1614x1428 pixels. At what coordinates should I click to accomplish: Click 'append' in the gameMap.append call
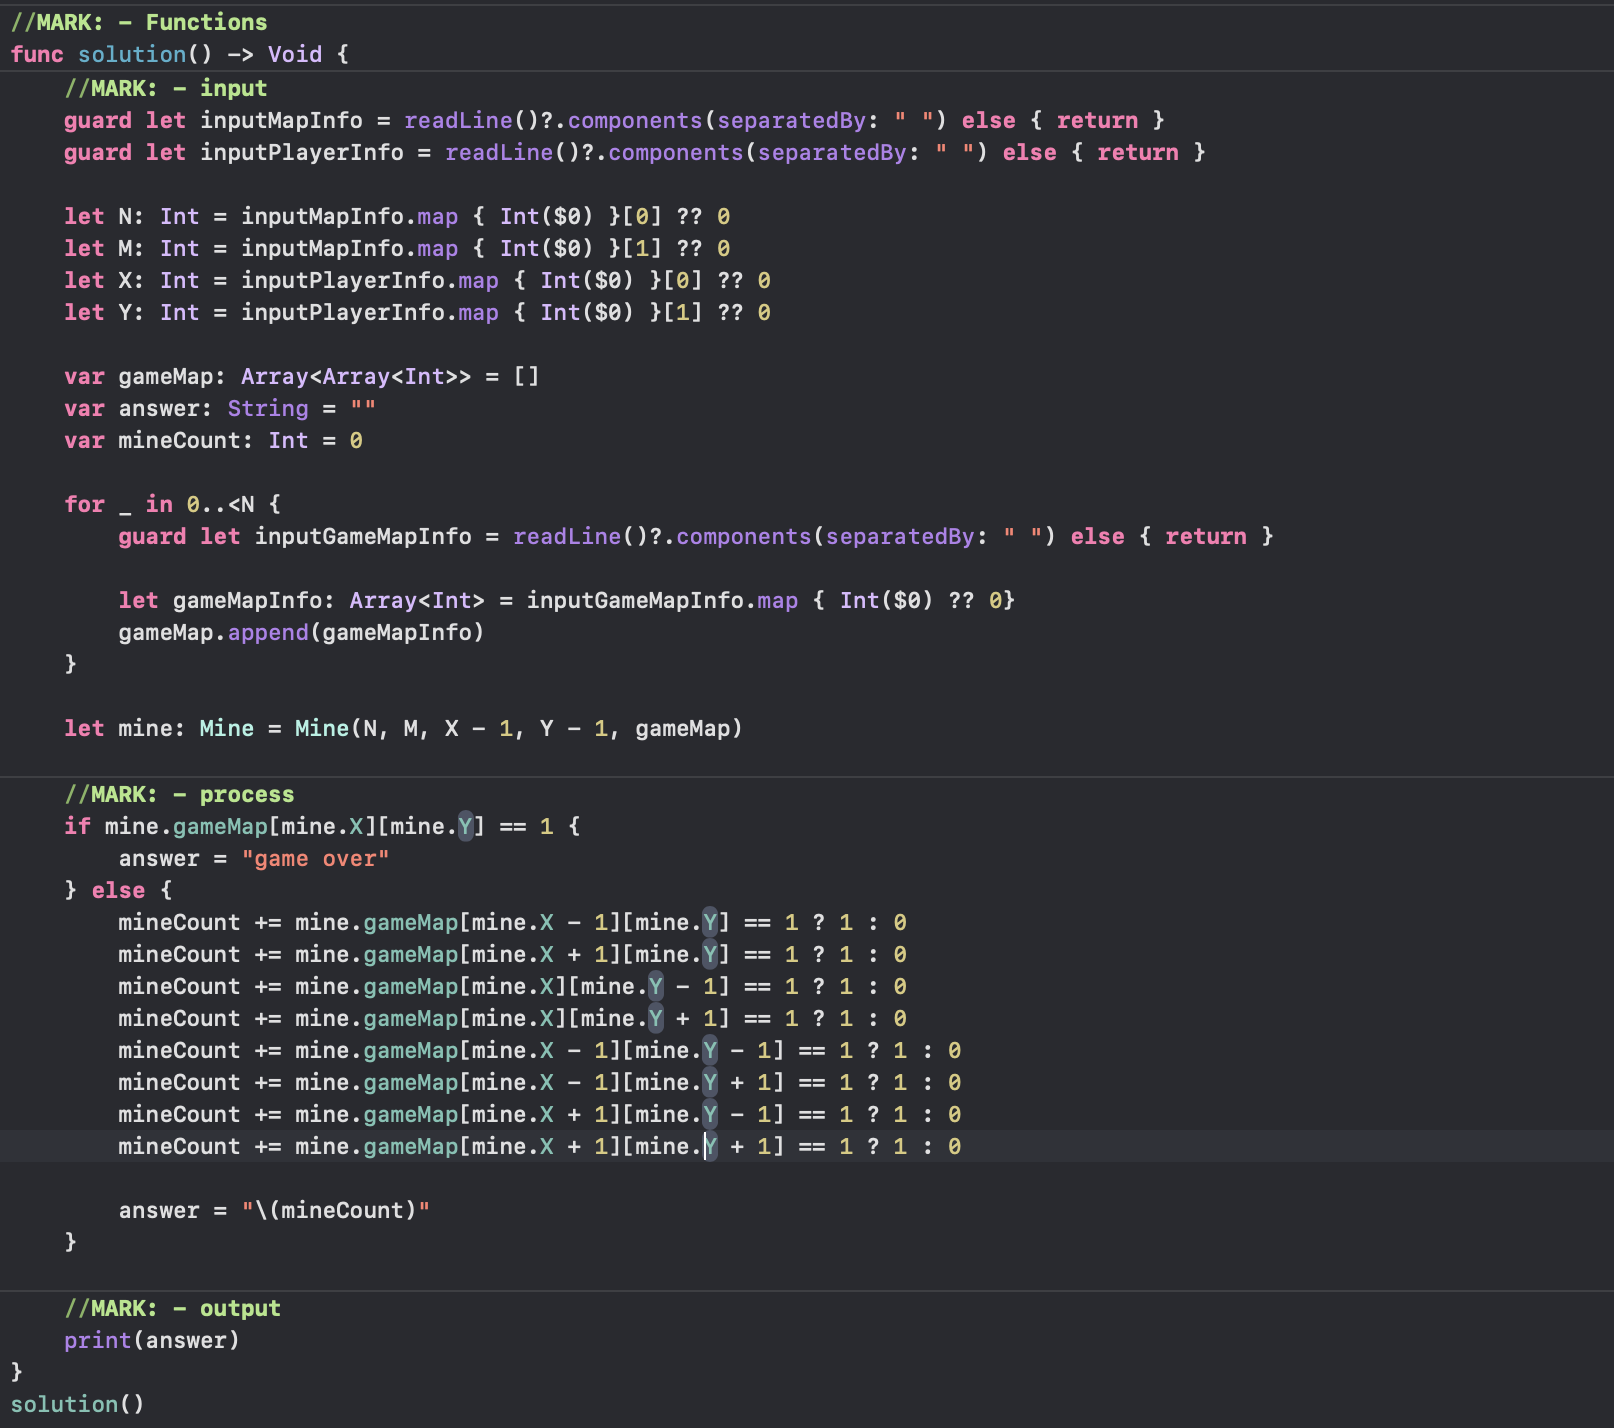tap(268, 632)
